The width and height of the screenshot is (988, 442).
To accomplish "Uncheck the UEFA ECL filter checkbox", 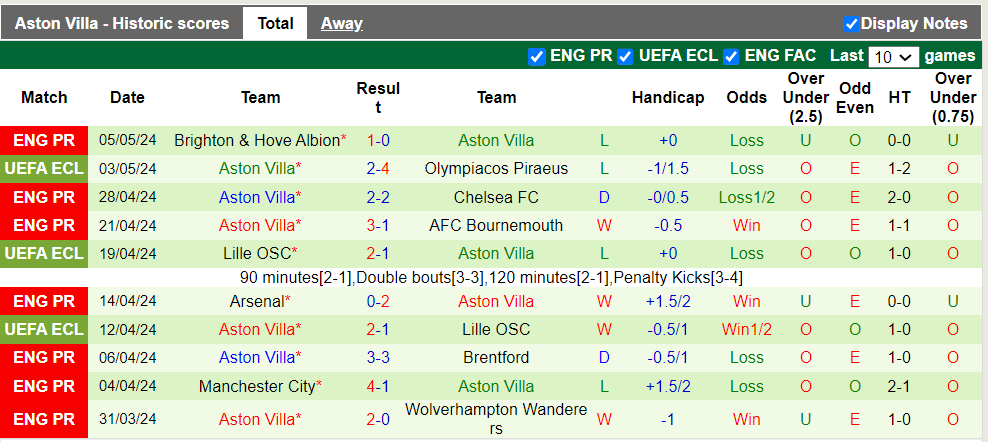I will click(626, 56).
